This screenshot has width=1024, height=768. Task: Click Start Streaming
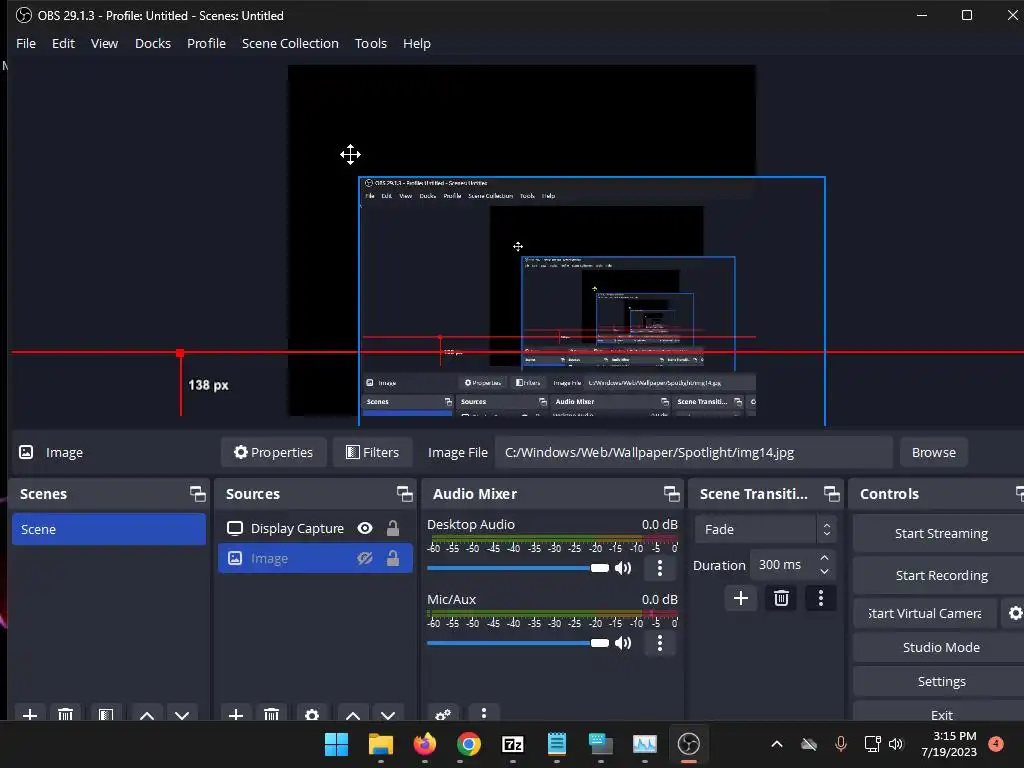[940, 534]
